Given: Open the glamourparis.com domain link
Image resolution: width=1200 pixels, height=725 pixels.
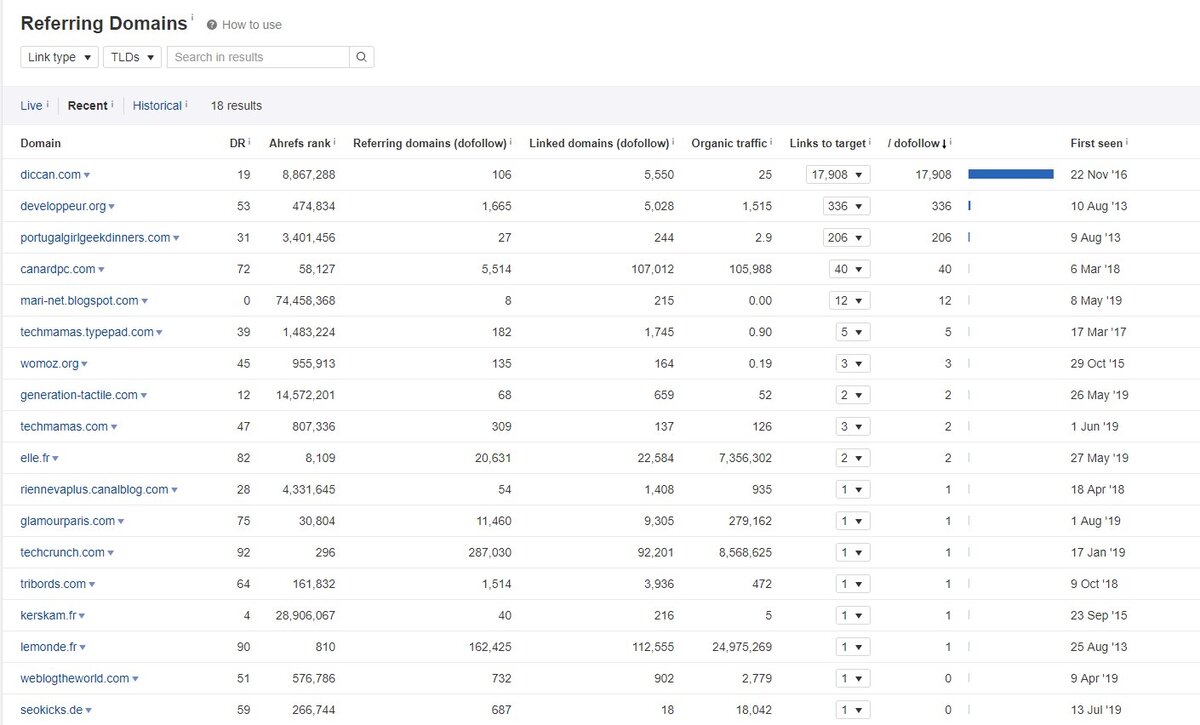Looking at the screenshot, I should click(x=67, y=521).
